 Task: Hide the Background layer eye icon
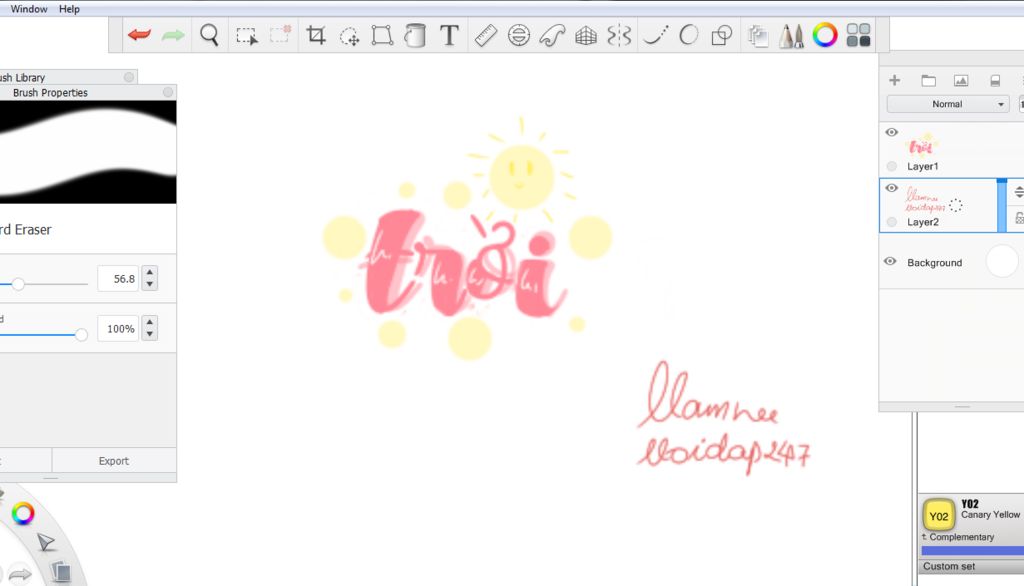pyautogui.click(x=890, y=261)
